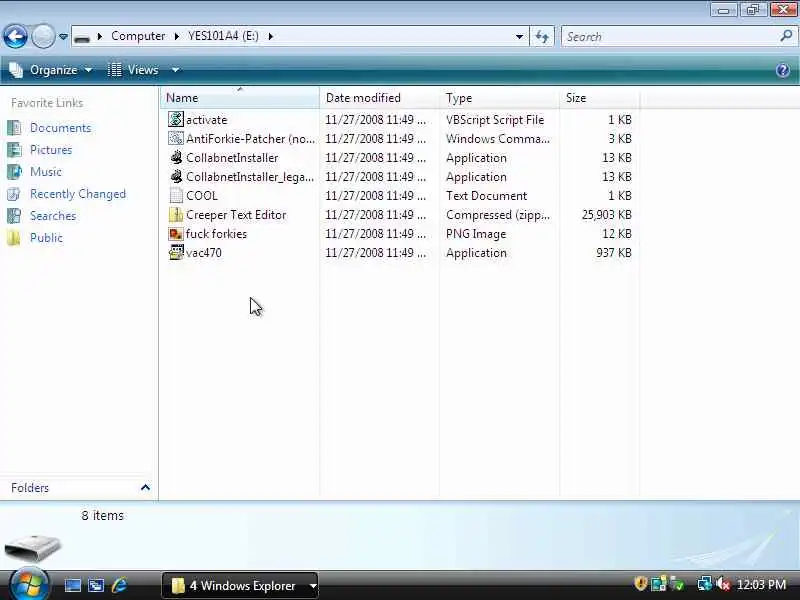Open Music in Favorite Links
Image resolution: width=800 pixels, height=600 pixels.
point(46,172)
